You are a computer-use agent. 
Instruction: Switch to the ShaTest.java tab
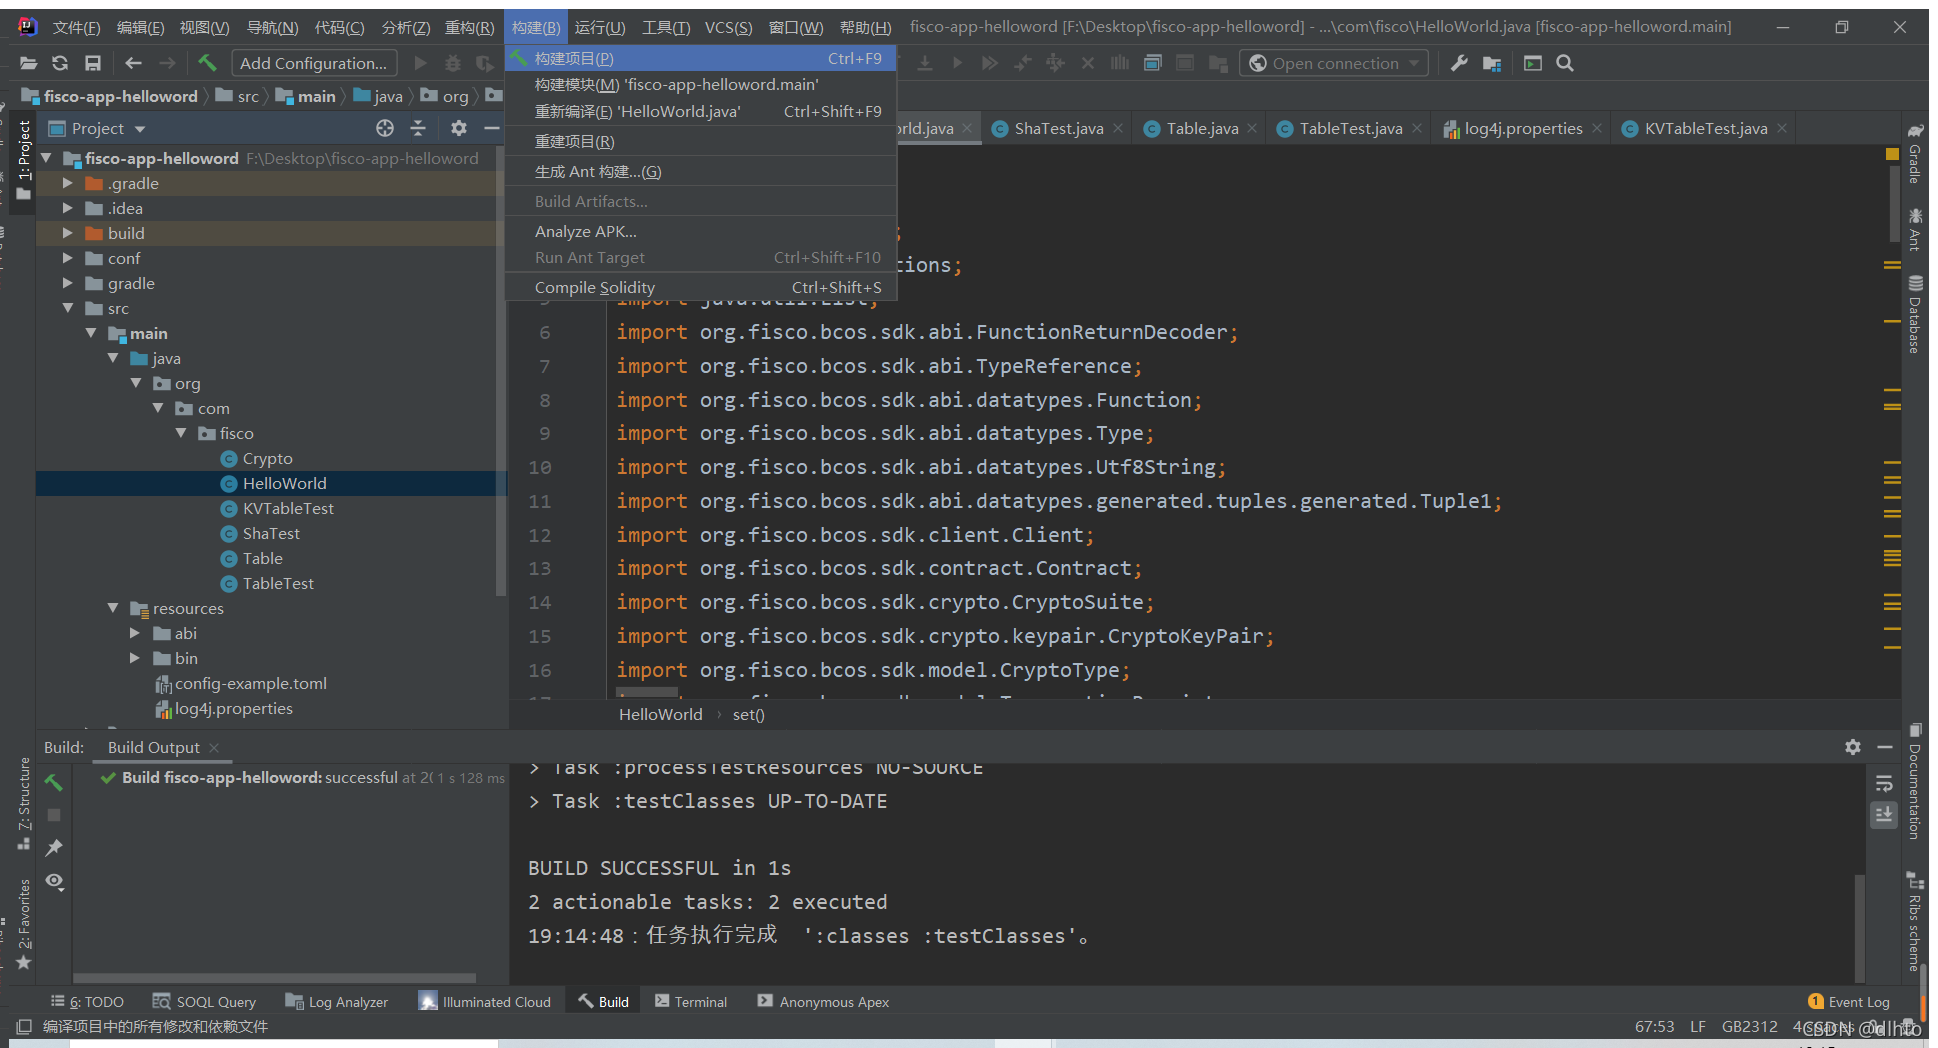pos(1058,128)
